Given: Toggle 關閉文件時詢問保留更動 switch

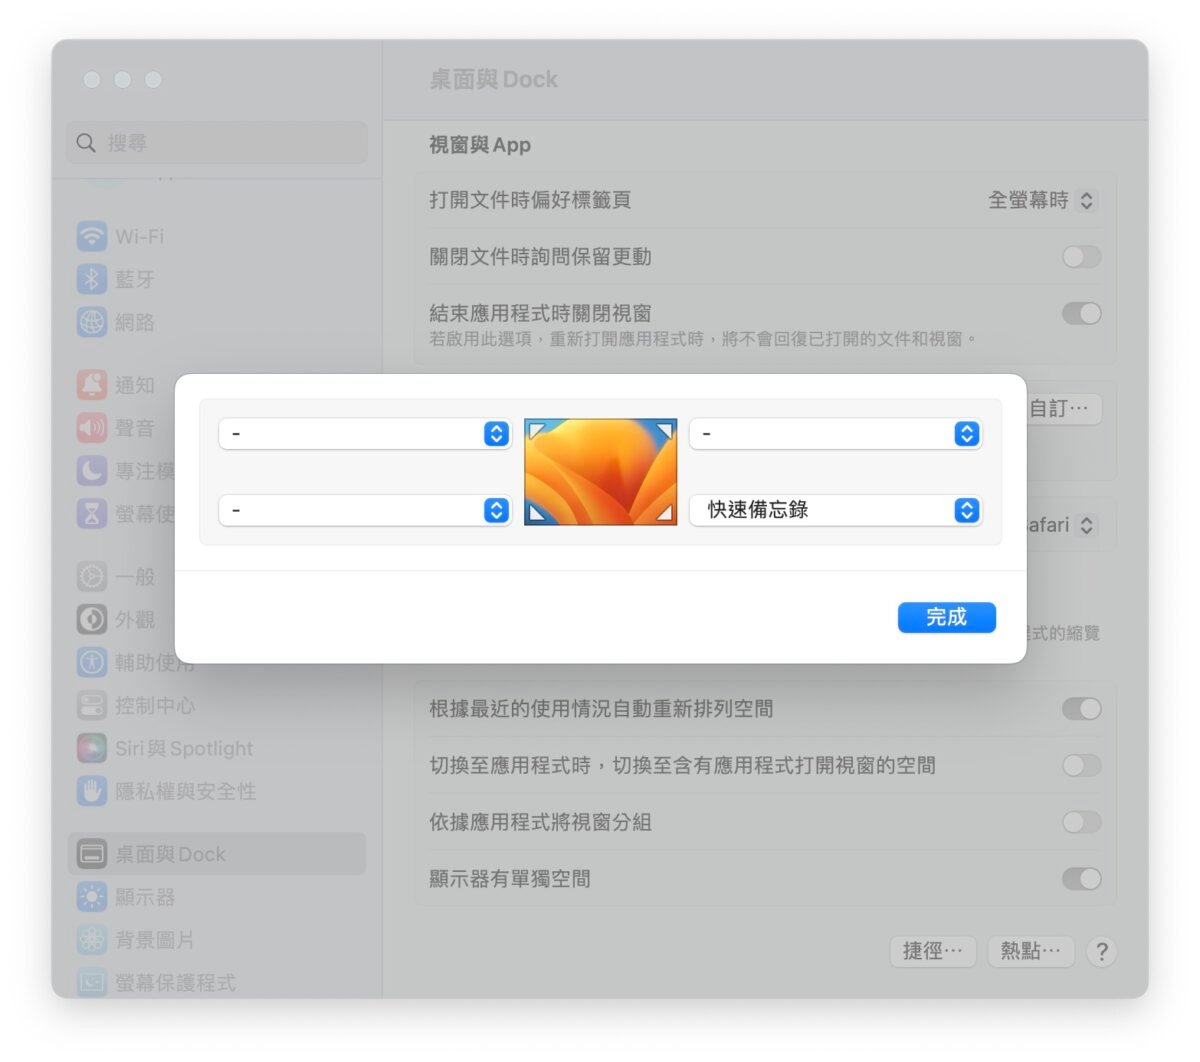Looking at the screenshot, I should coord(1081,257).
